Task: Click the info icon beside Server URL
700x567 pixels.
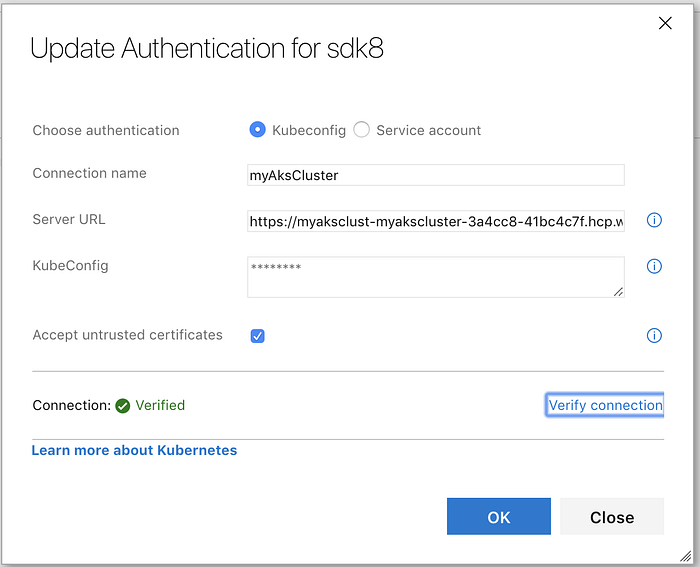Action: tap(654, 220)
